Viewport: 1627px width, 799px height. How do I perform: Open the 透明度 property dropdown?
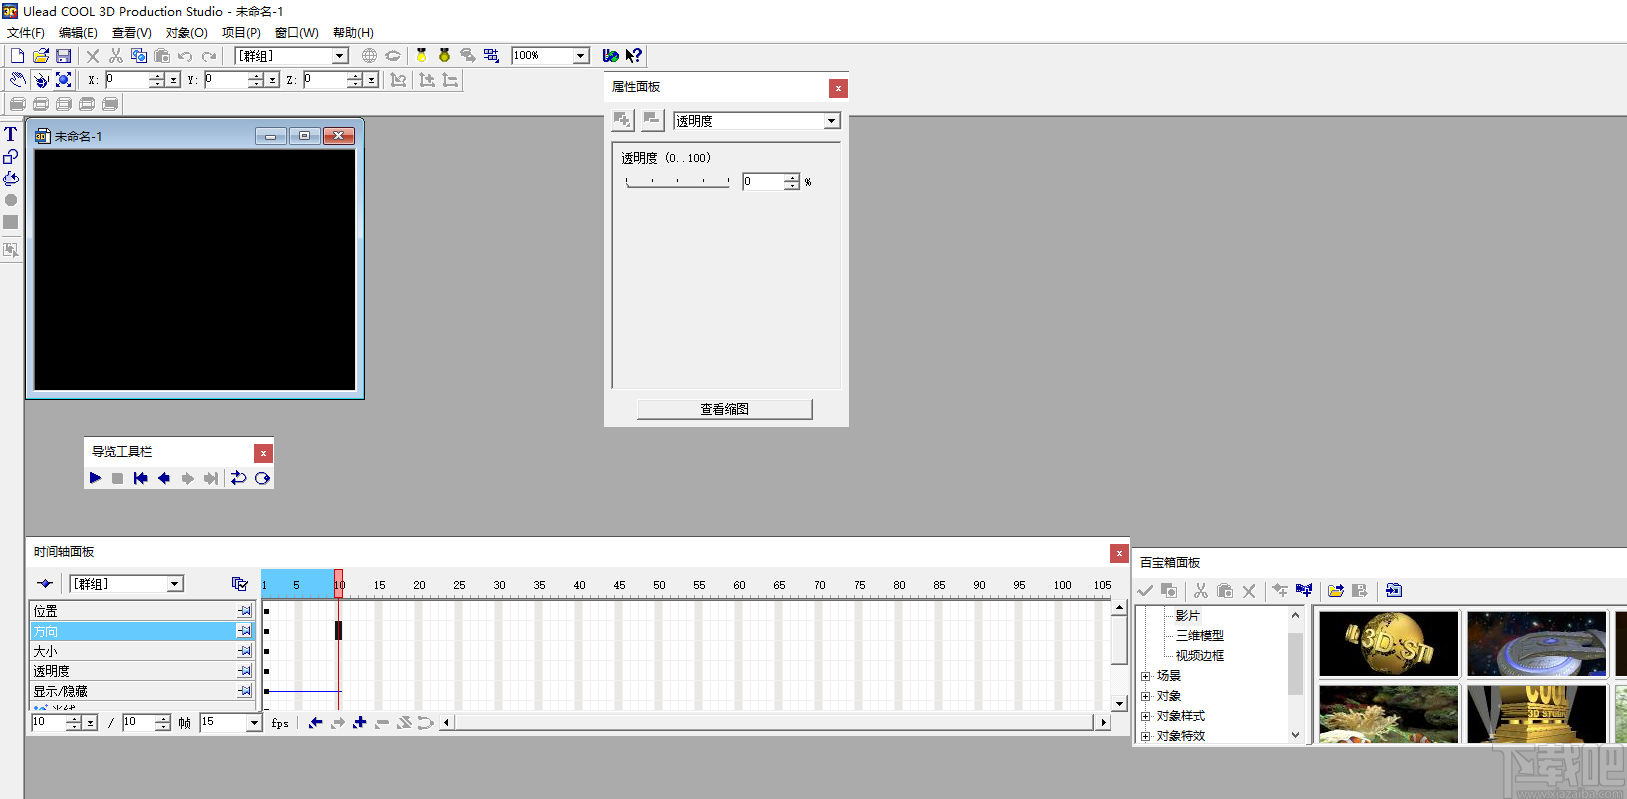click(831, 121)
